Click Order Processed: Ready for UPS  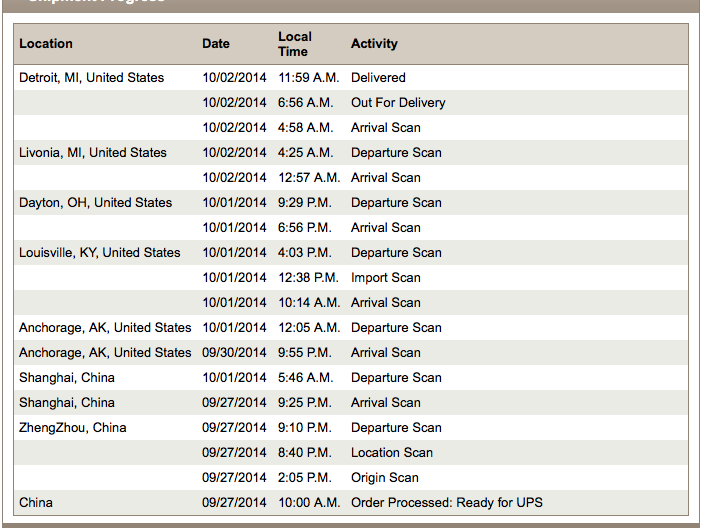point(446,502)
